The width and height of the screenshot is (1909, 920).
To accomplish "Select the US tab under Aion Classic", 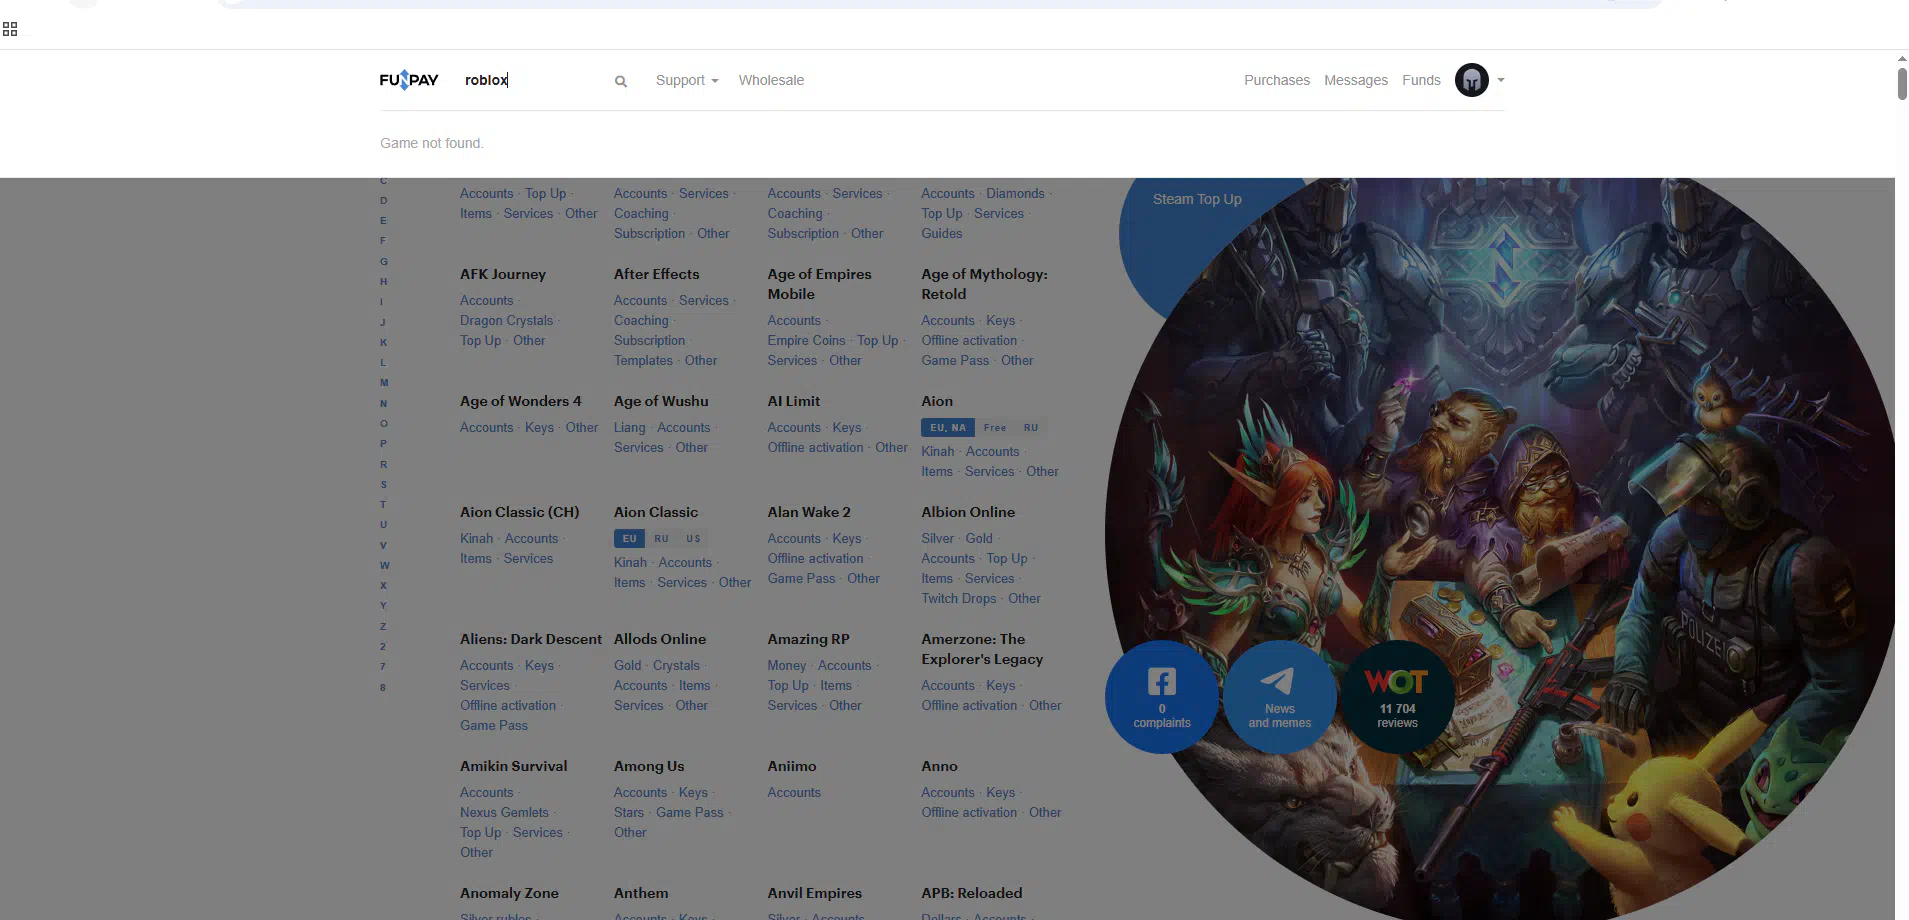I will click(693, 539).
